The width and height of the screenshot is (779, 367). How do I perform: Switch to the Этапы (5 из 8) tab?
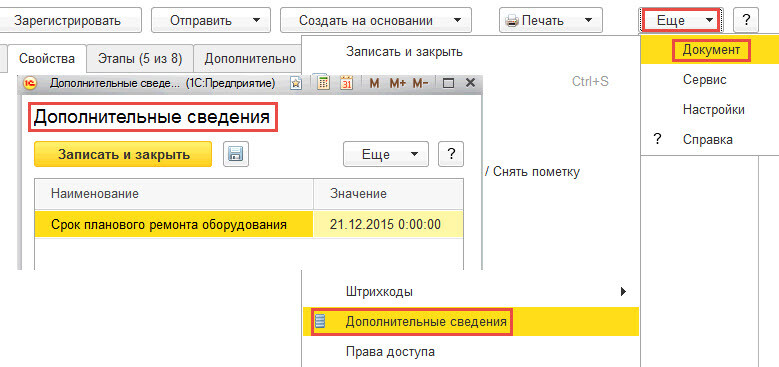140,59
